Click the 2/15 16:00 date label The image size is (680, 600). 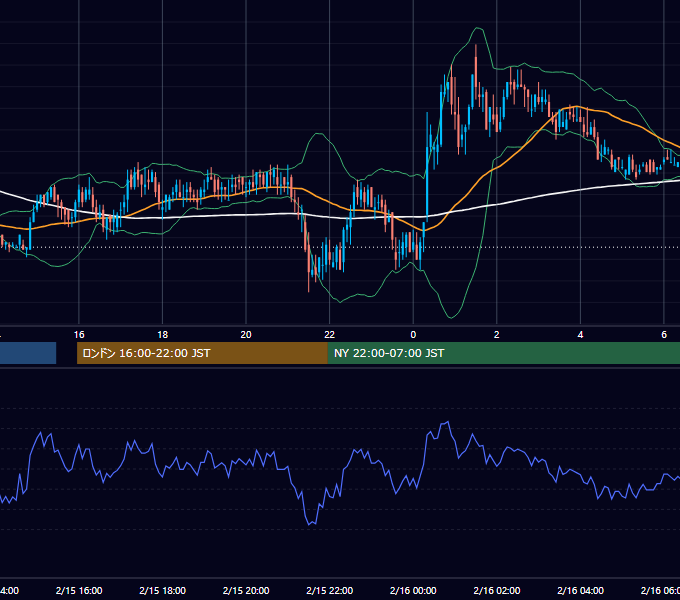tap(79, 590)
